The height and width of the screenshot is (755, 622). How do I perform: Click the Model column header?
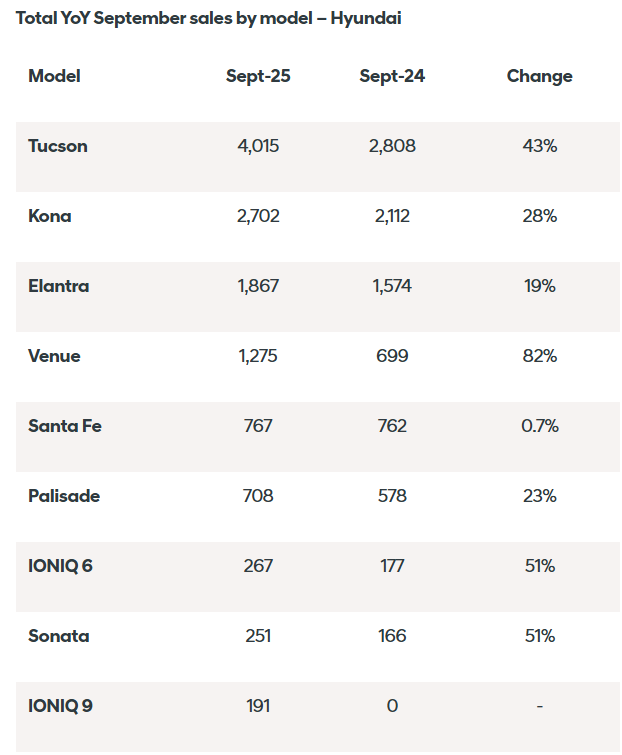click(54, 76)
